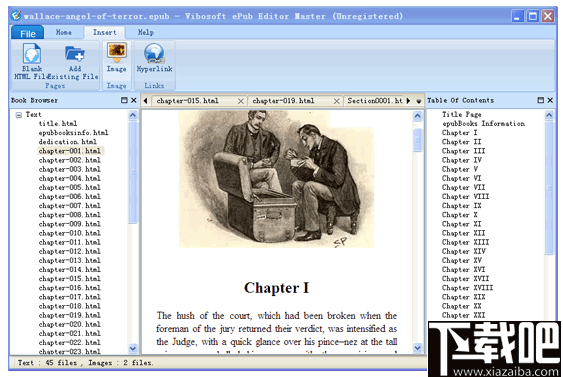563x377 pixels.
Task: Select chapter-010.html in Book Browser
Action: click(70, 233)
